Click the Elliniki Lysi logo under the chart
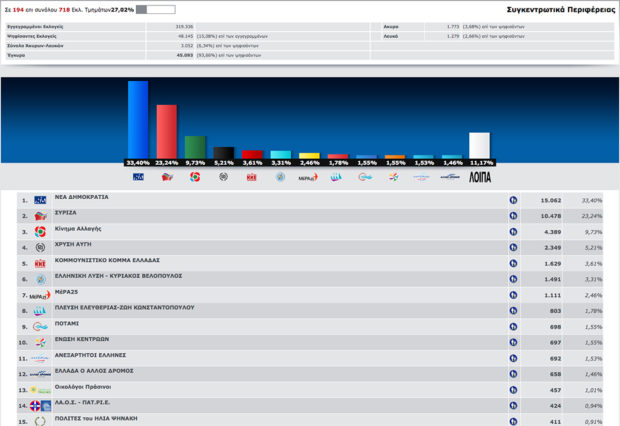This screenshot has width=620, height=426. [280, 177]
